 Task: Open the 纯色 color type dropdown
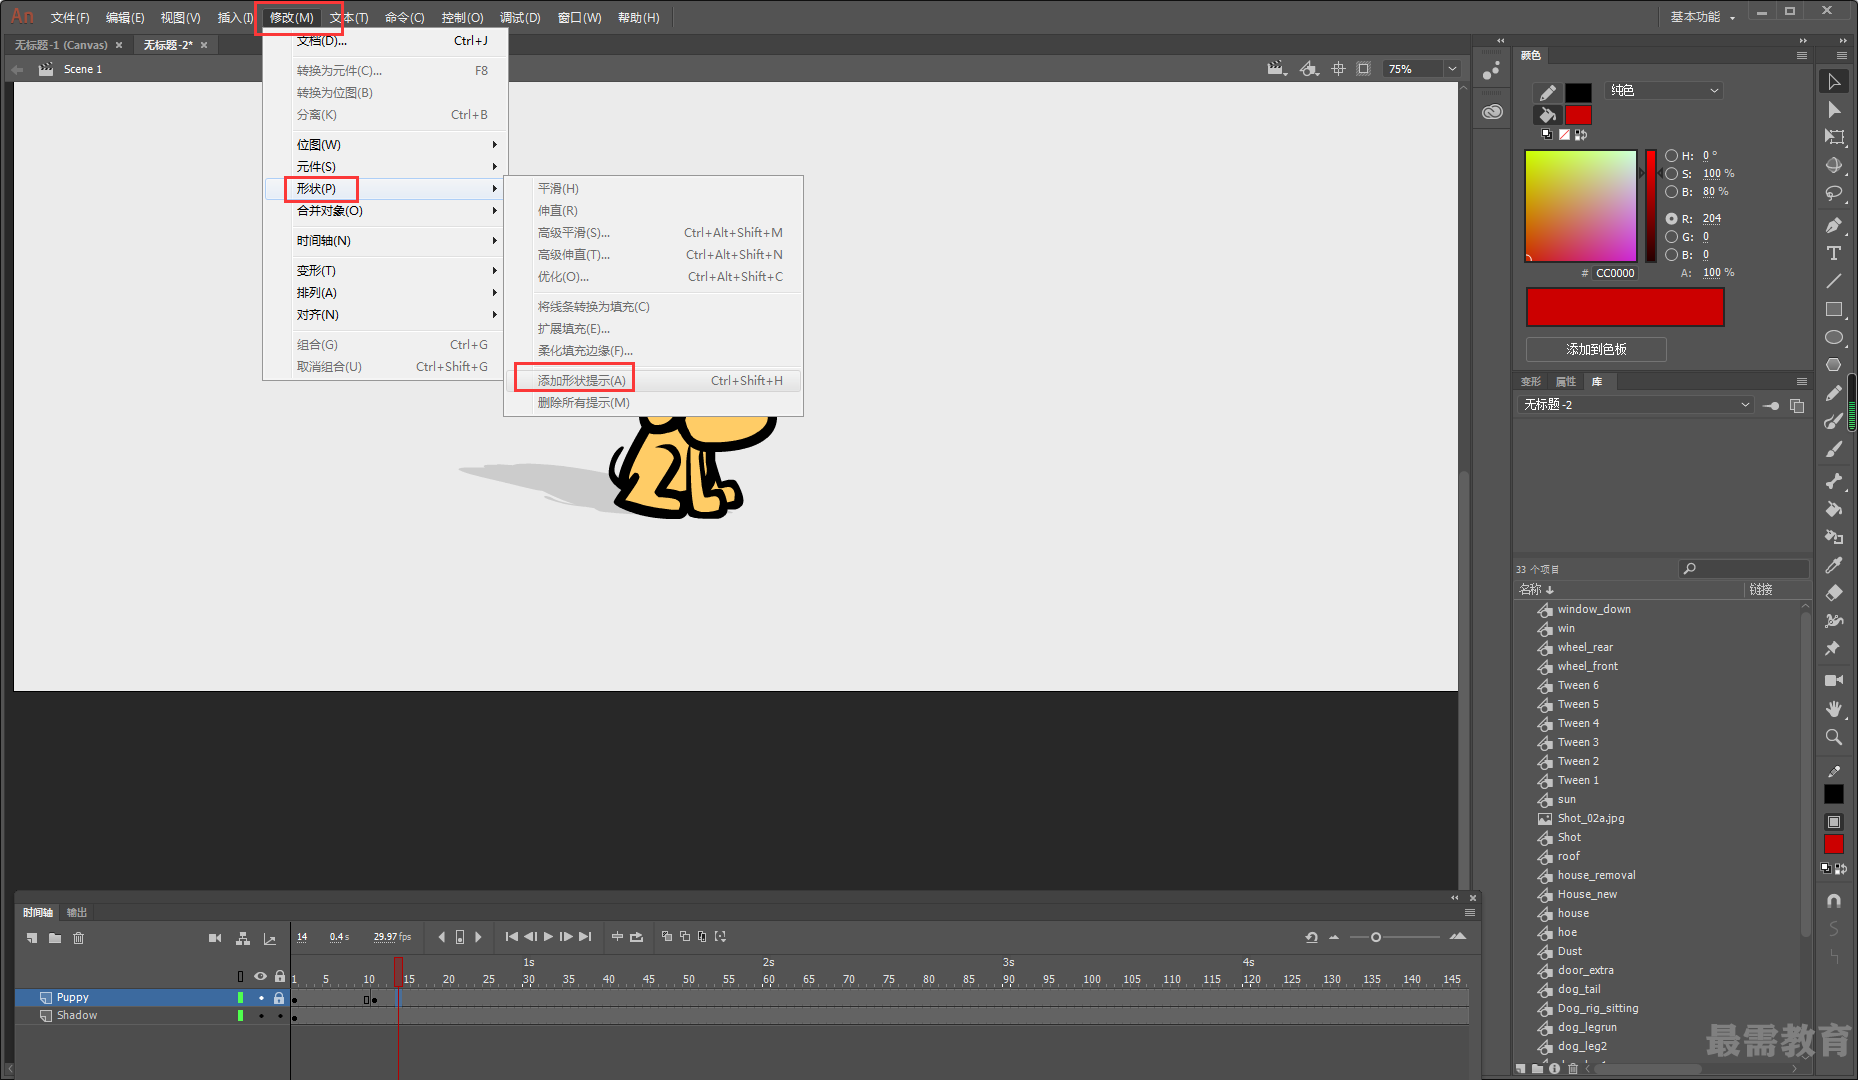pyautogui.click(x=1664, y=91)
